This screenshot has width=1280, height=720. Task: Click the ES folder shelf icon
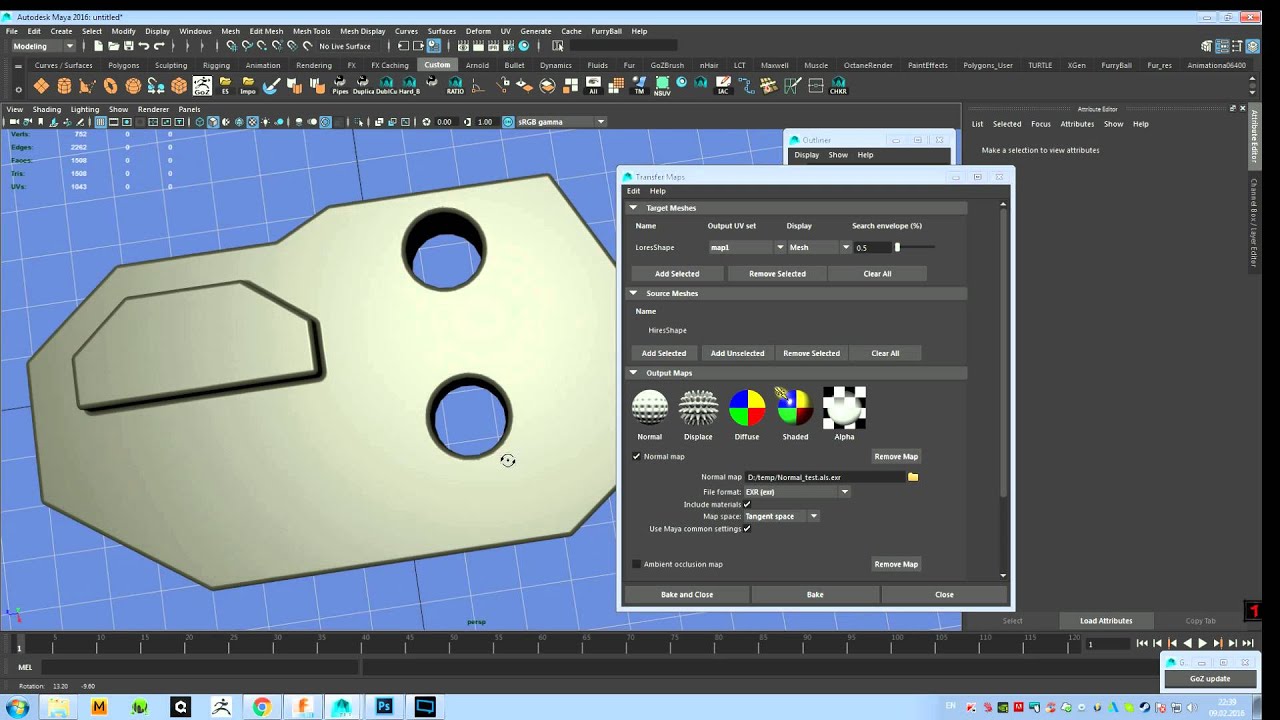point(225,86)
